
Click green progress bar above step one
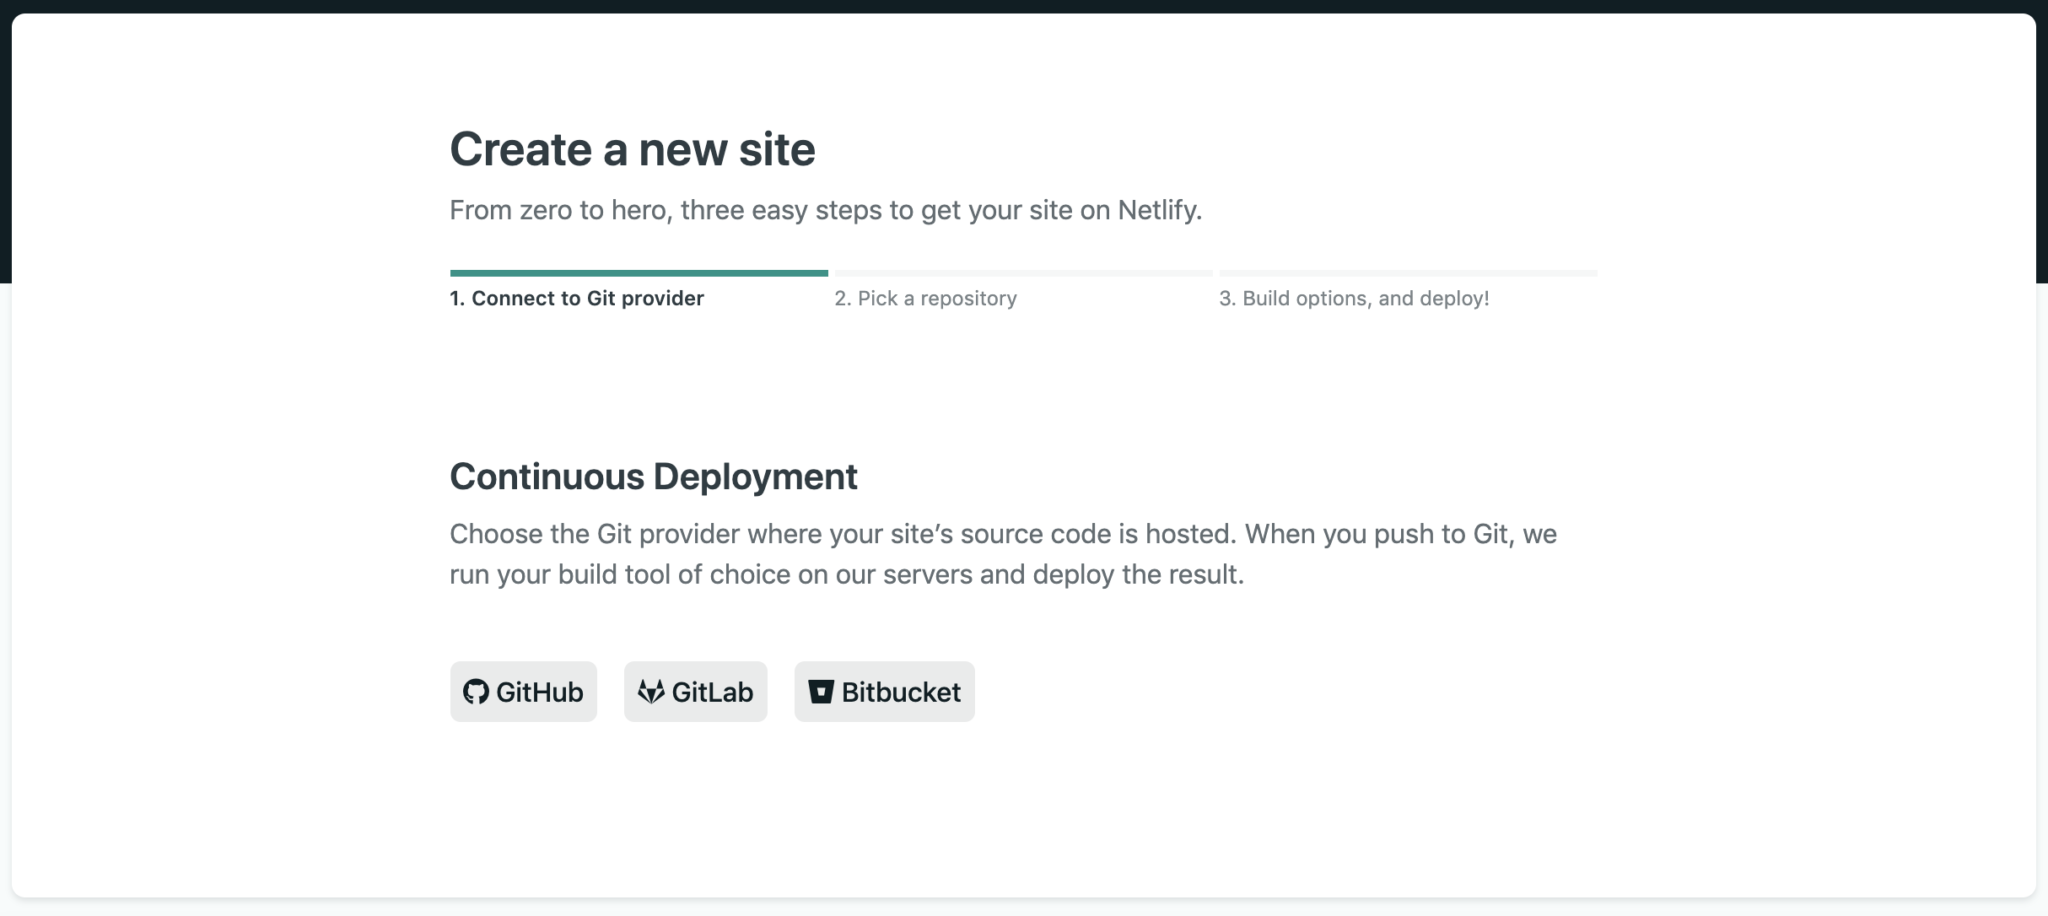point(638,273)
